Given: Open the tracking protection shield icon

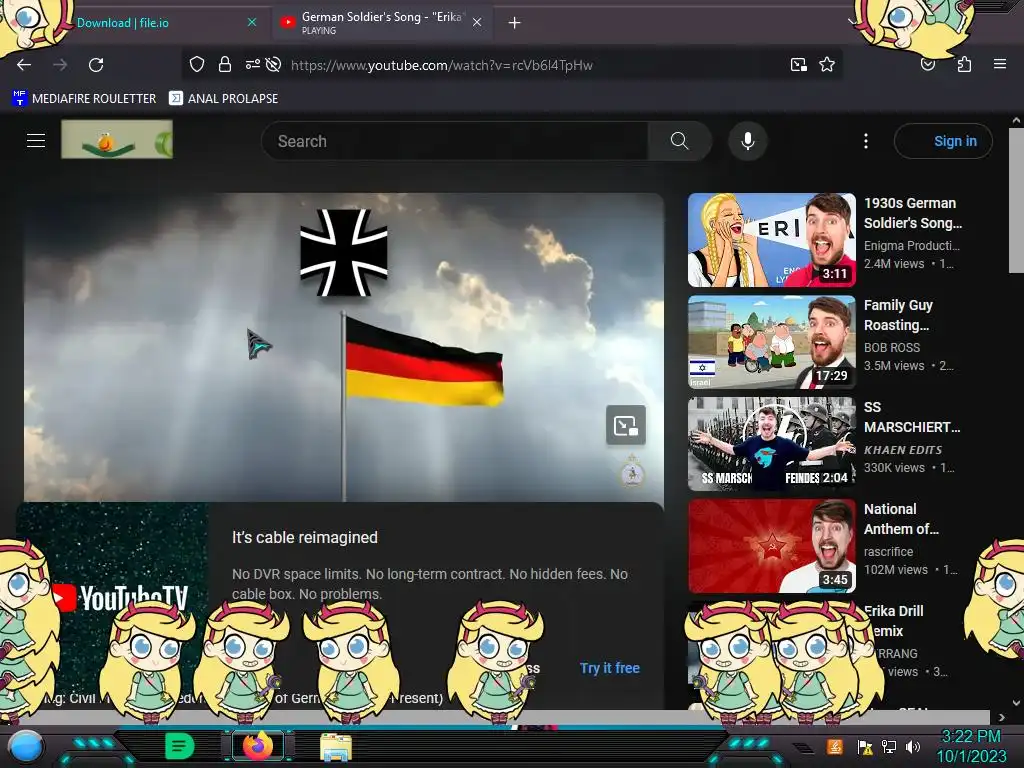Looking at the screenshot, I should (x=197, y=64).
